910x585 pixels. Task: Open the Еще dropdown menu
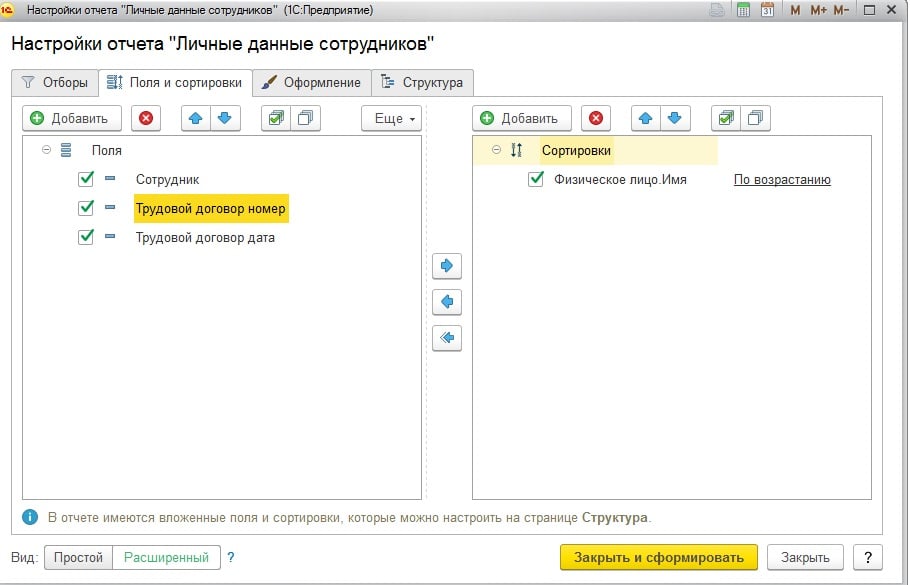click(390, 118)
